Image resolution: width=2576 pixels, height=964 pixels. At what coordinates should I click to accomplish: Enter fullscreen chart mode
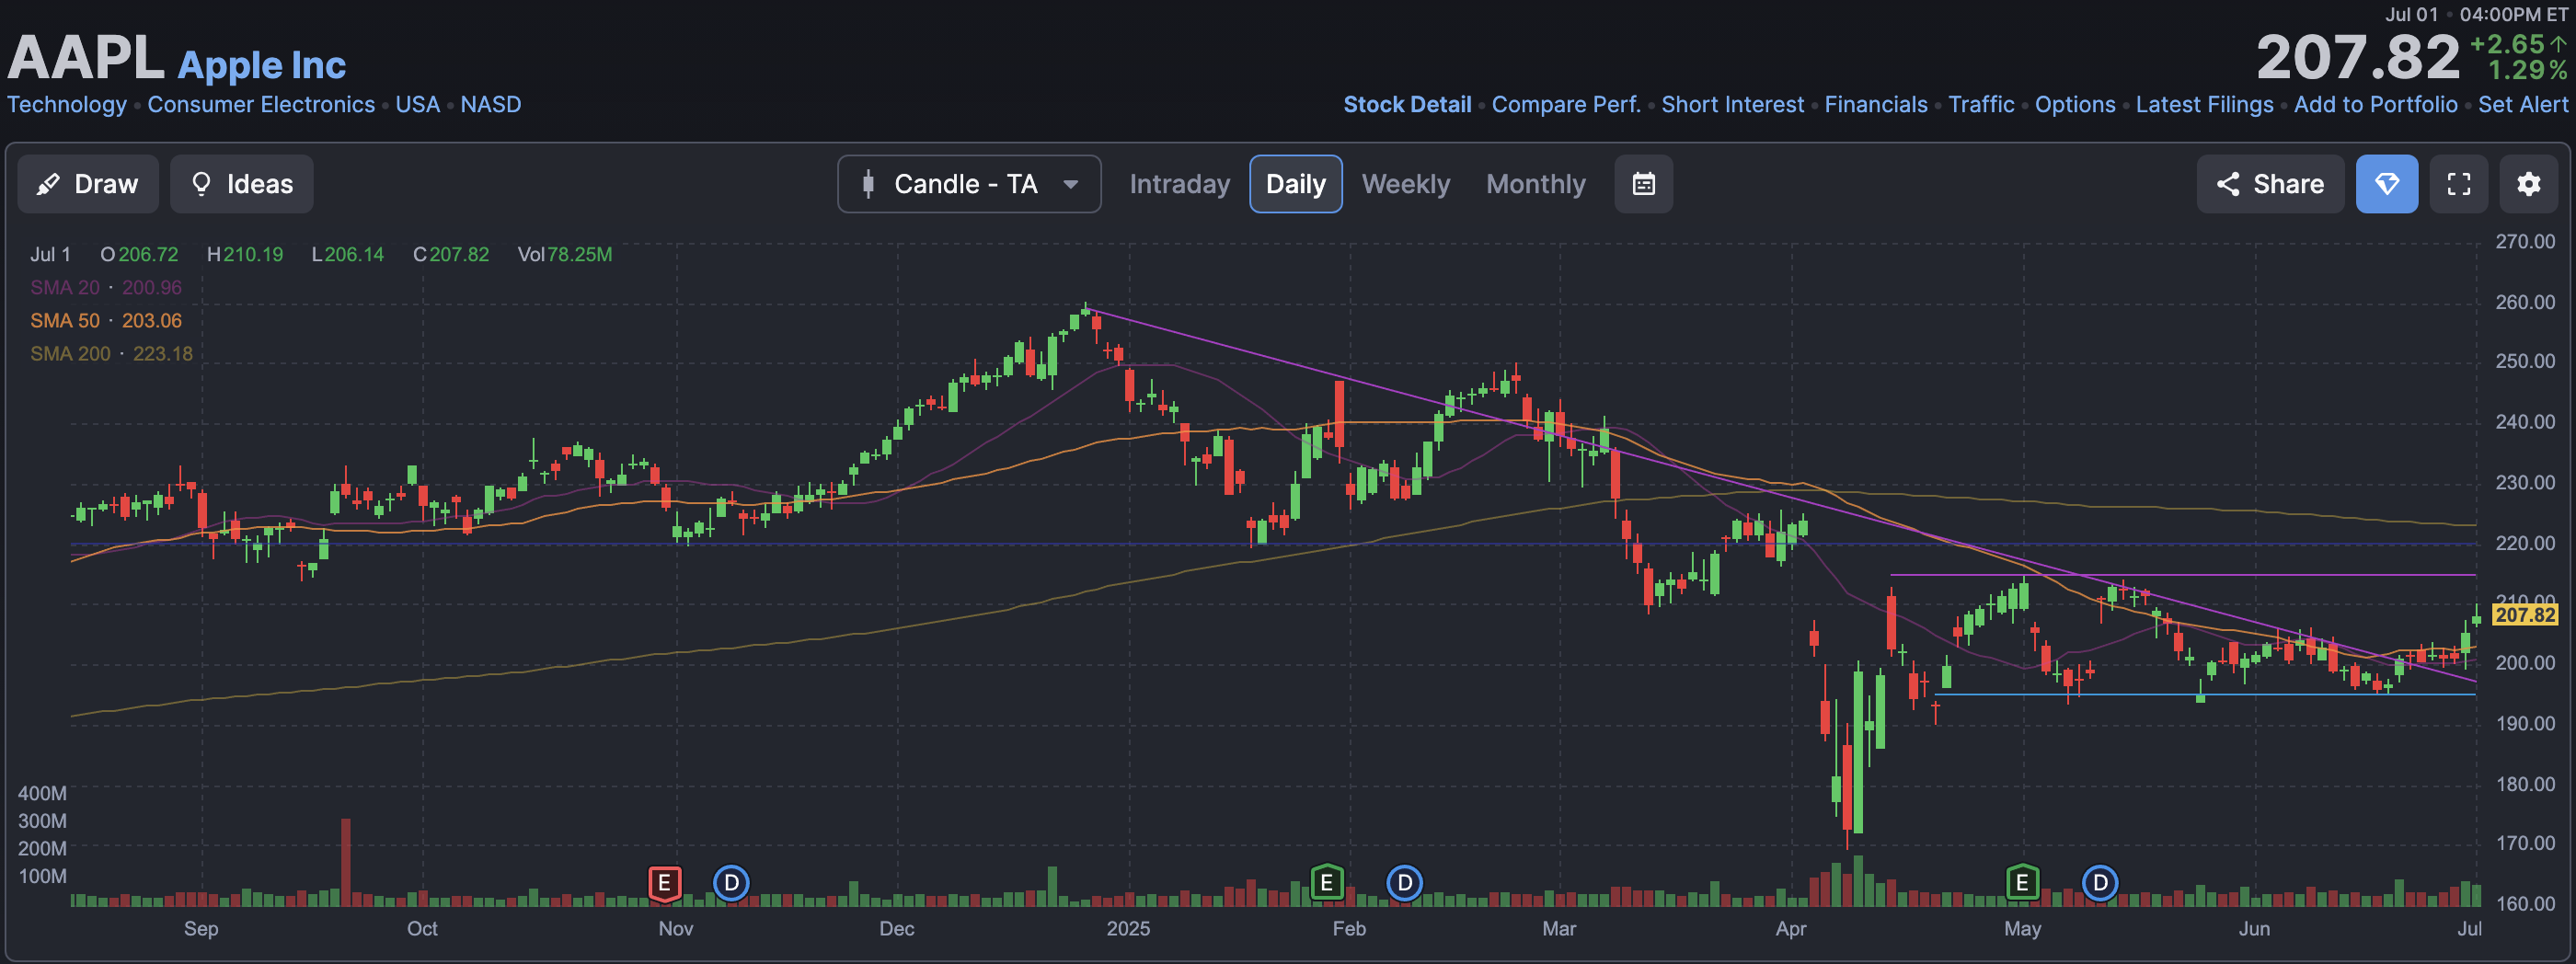pos(2458,184)
